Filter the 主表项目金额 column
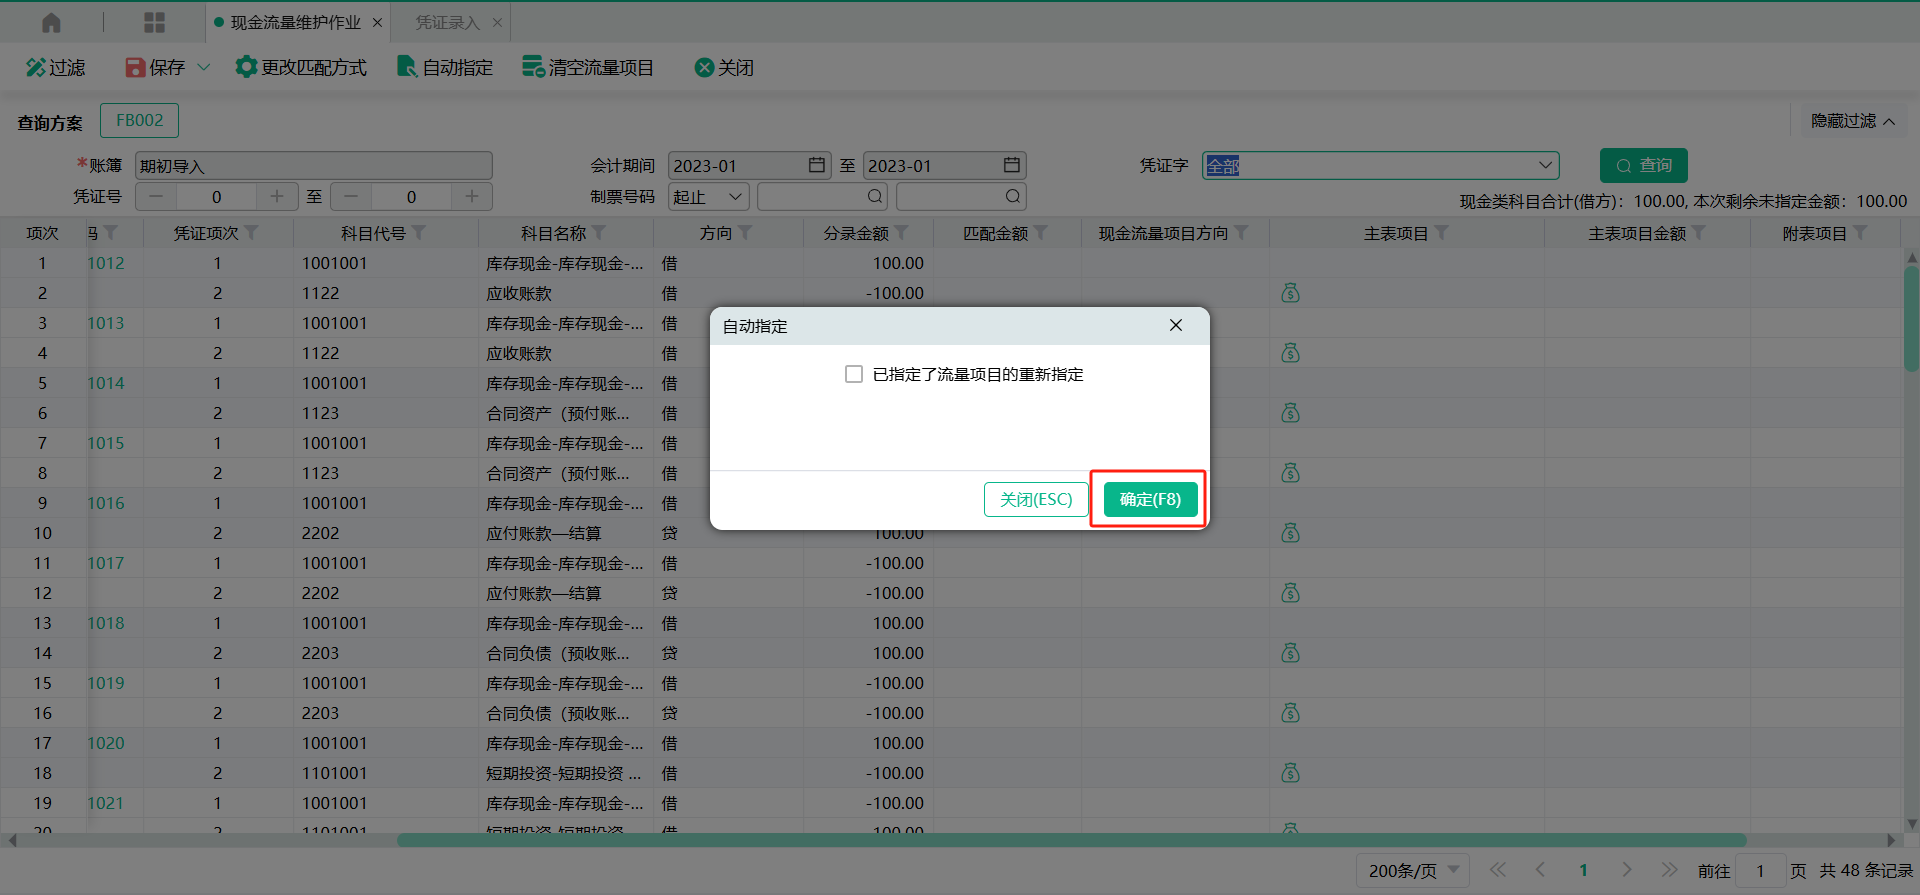The width and height of the screenshot is (1920, 895). pyautogui.click(x=1699, y=233)
